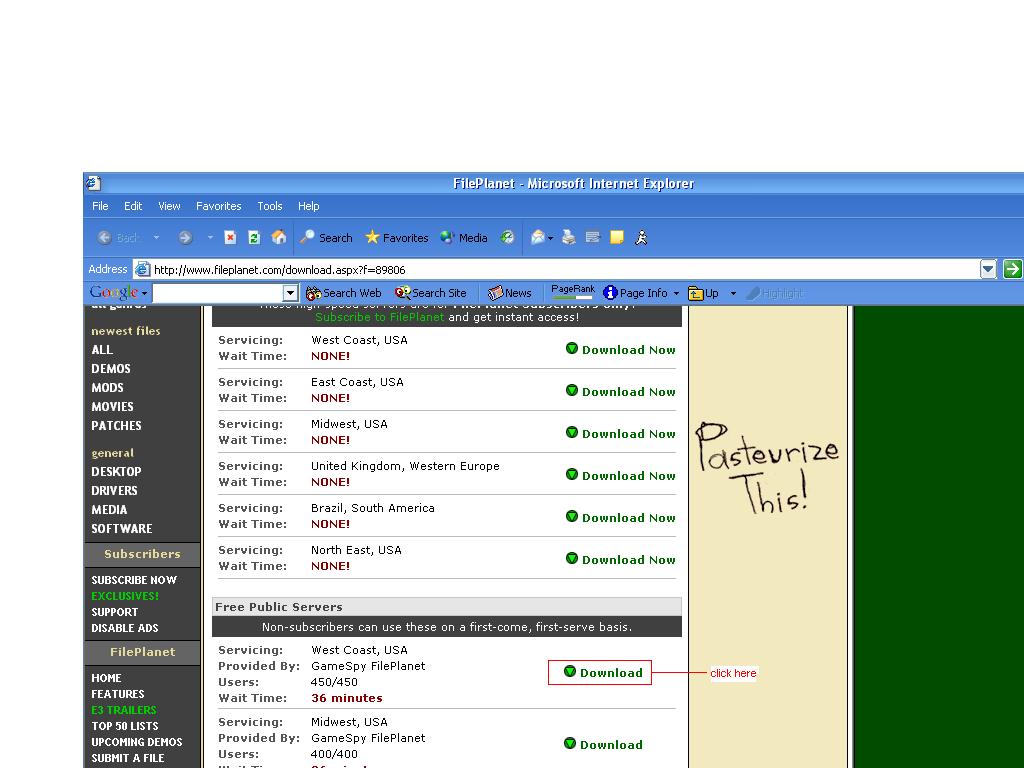
Task: Open the Favorites pane
Action: pyautogui.click(x=396, y=238)
